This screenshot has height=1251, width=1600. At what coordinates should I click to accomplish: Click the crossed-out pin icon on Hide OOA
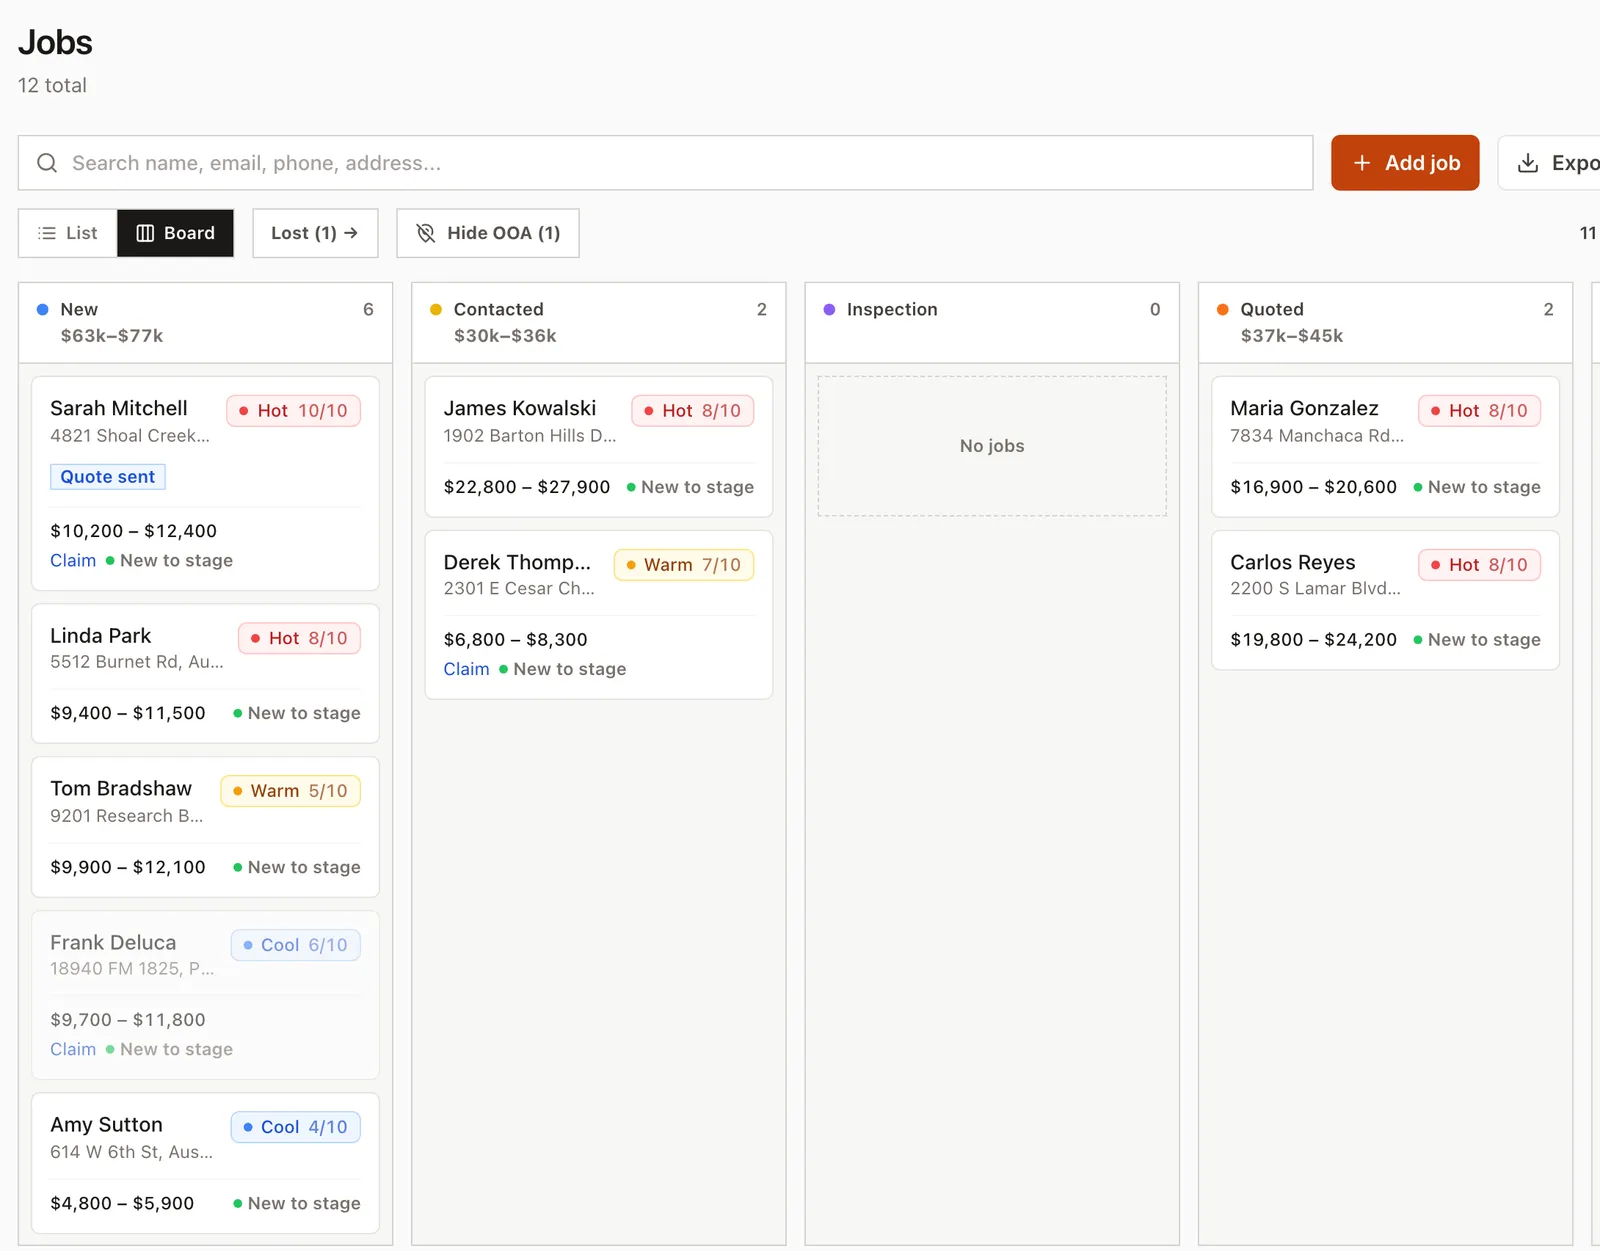426,233
